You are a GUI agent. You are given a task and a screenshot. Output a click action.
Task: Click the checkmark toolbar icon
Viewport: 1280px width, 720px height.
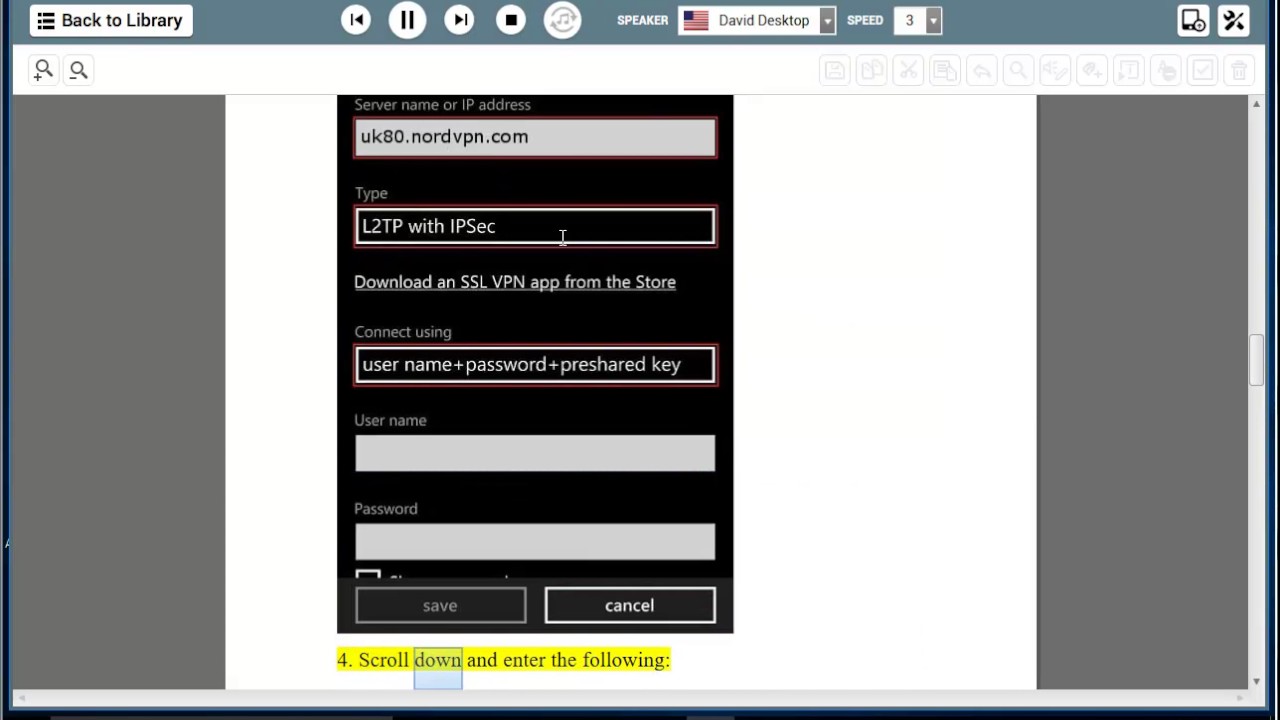[x=1202, y=70]
